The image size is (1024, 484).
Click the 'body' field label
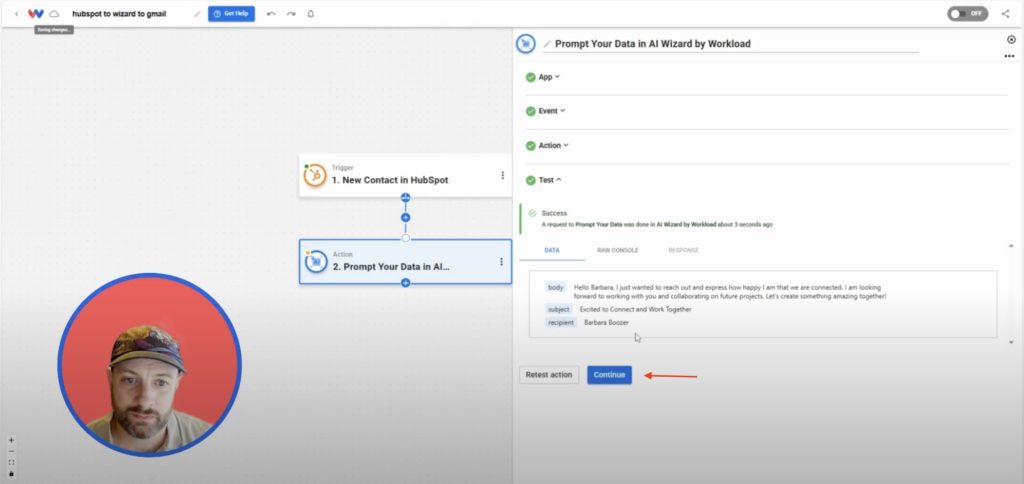coord(556,287)
